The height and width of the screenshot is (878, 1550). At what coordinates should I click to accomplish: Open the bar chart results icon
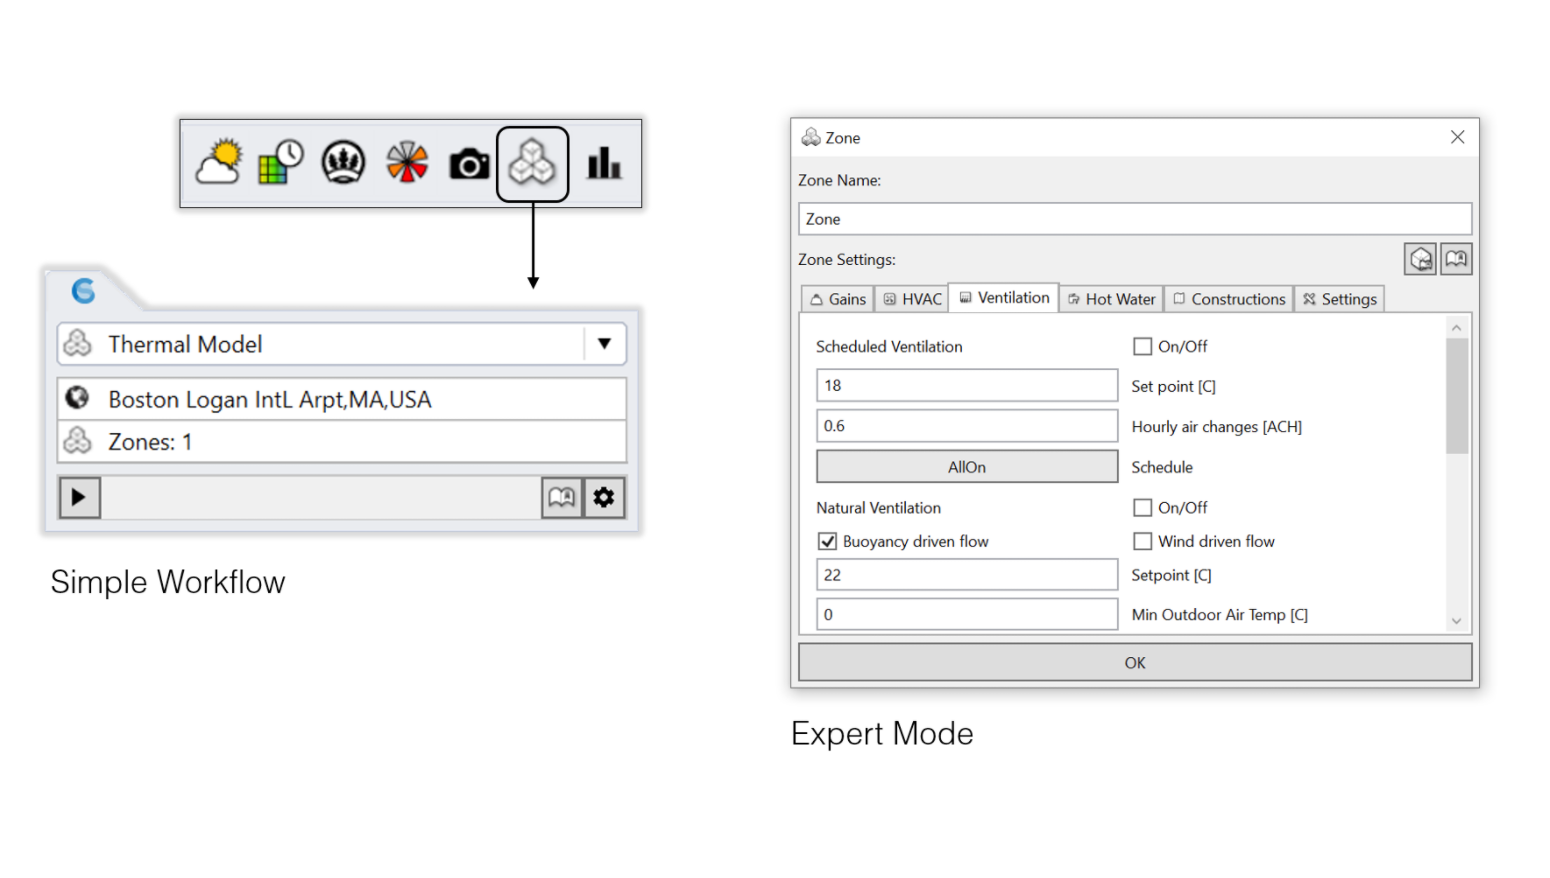(603, 163)
